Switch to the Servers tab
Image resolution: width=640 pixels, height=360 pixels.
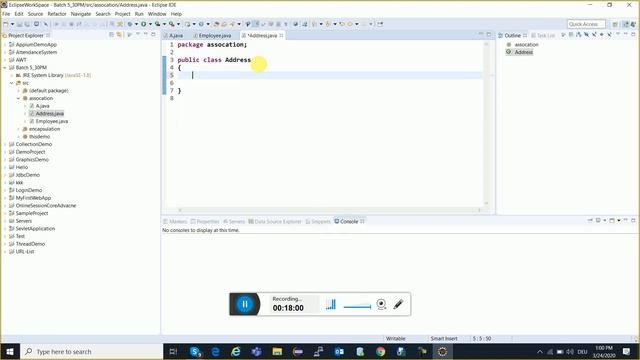[x=234, y=221]
